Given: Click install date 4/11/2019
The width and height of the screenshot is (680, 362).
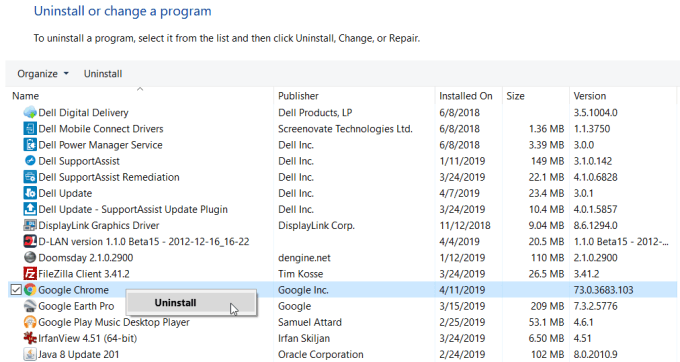Looking at the screenshot, I should pyautogui.click(x=462, y=290).
